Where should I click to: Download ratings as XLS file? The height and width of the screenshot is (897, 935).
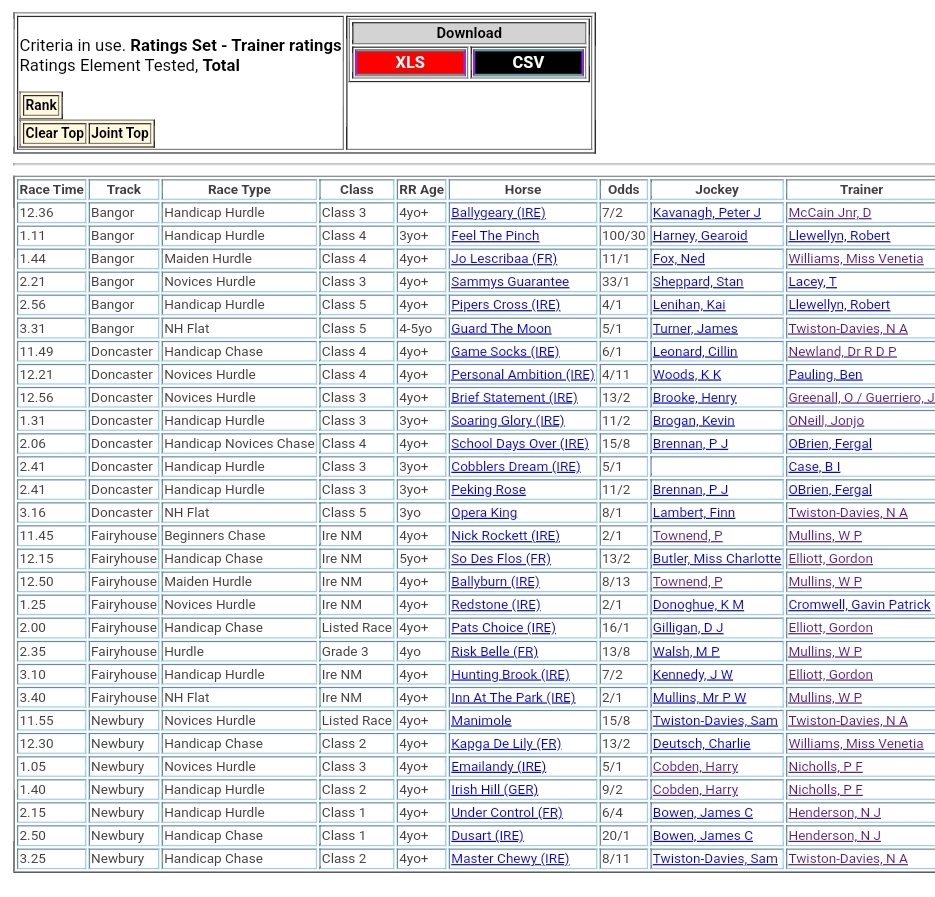pyautogui.click(x=409, y=62)
